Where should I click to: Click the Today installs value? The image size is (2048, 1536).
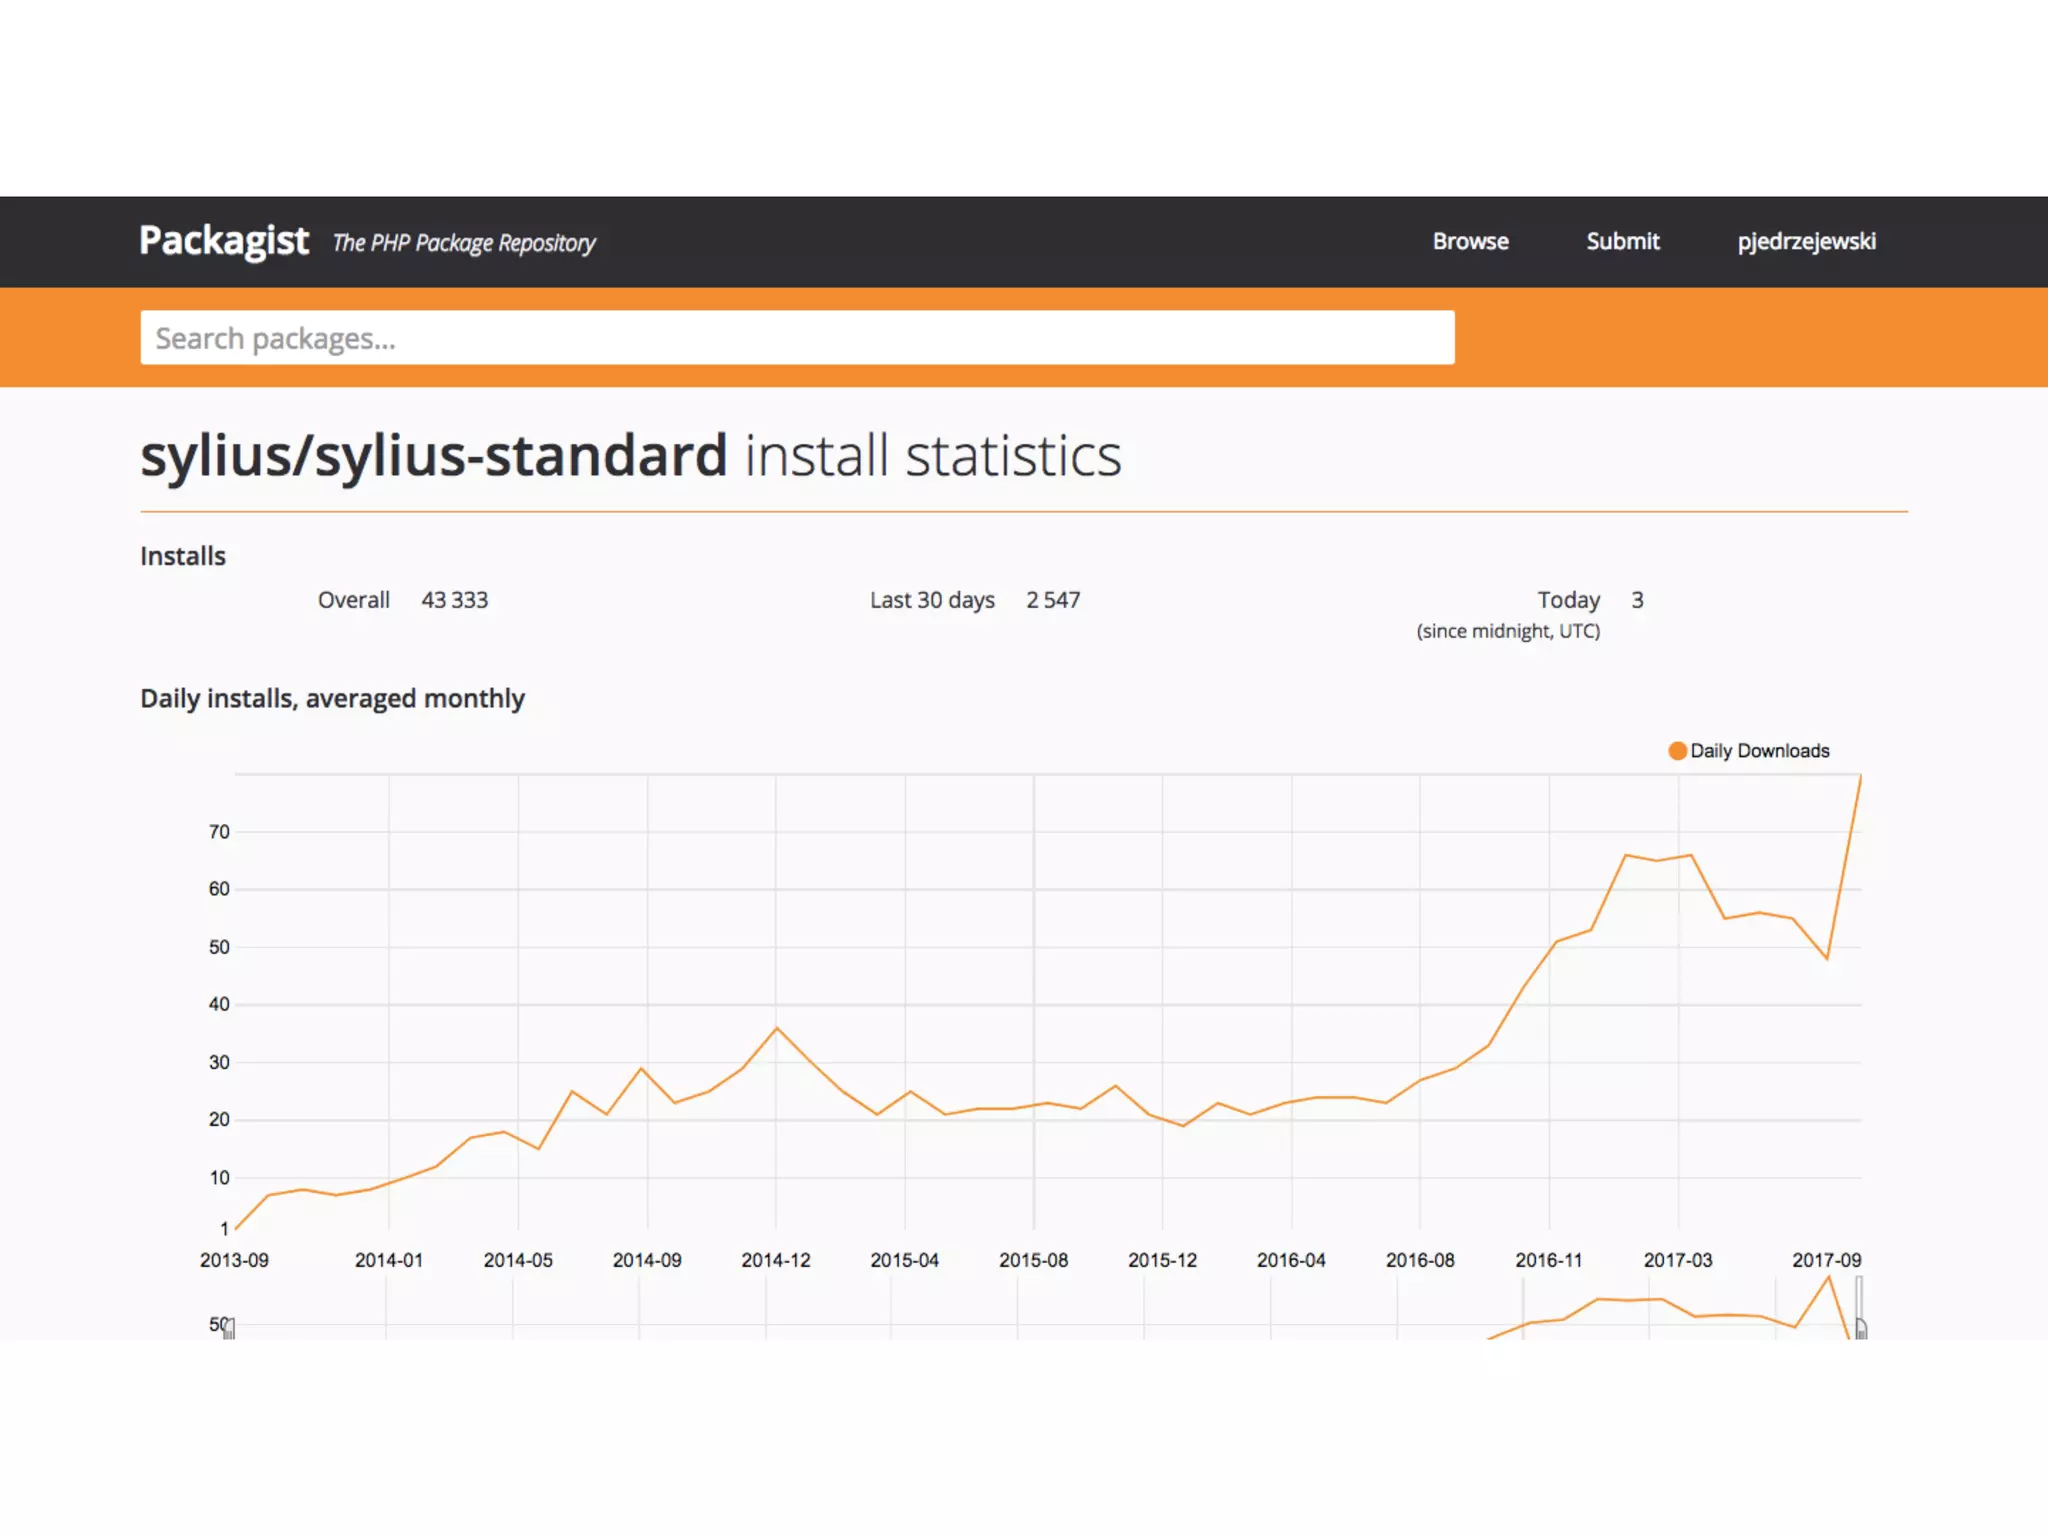(1637, 600)
